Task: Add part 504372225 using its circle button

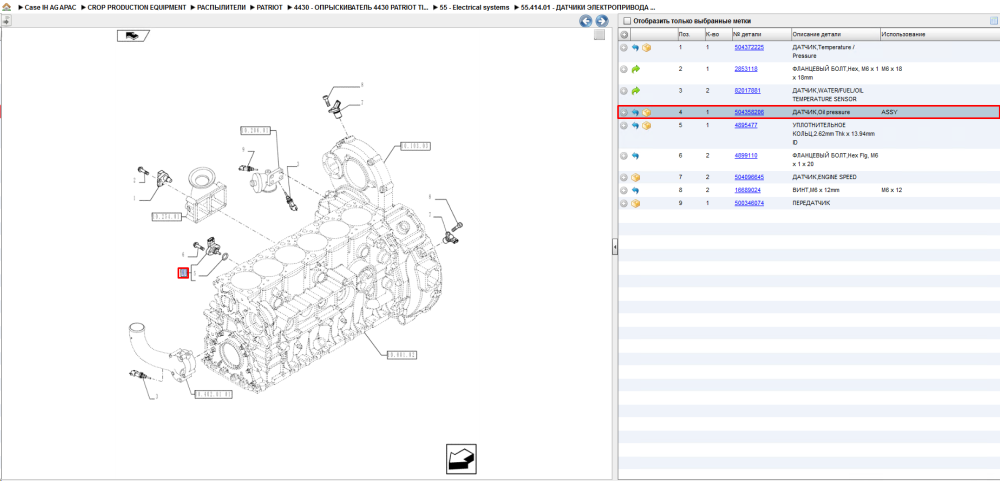Action: point(624,48)
